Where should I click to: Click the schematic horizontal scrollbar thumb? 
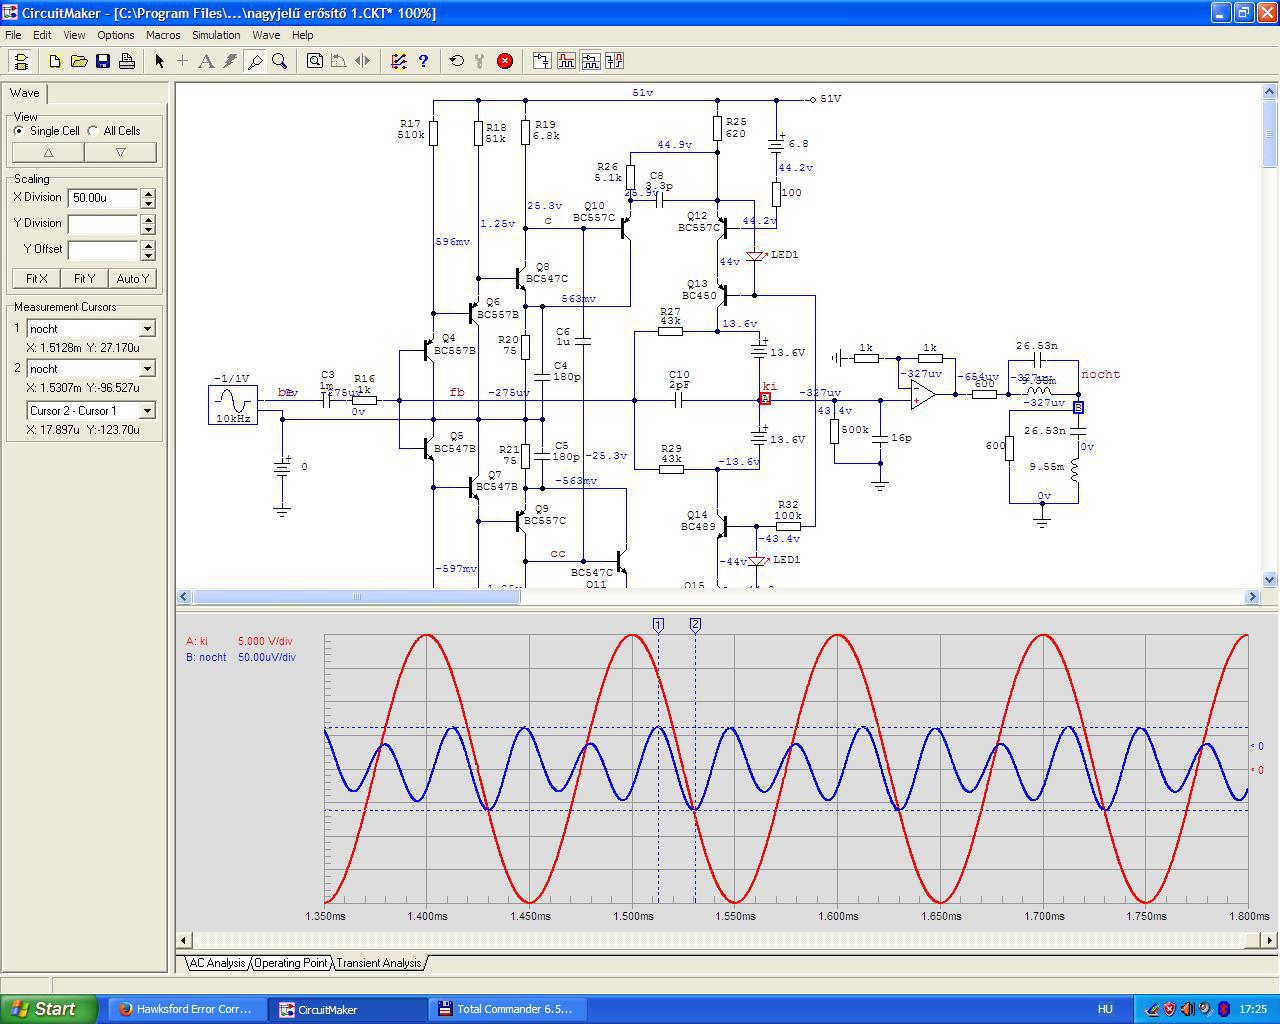coord(356,597)
